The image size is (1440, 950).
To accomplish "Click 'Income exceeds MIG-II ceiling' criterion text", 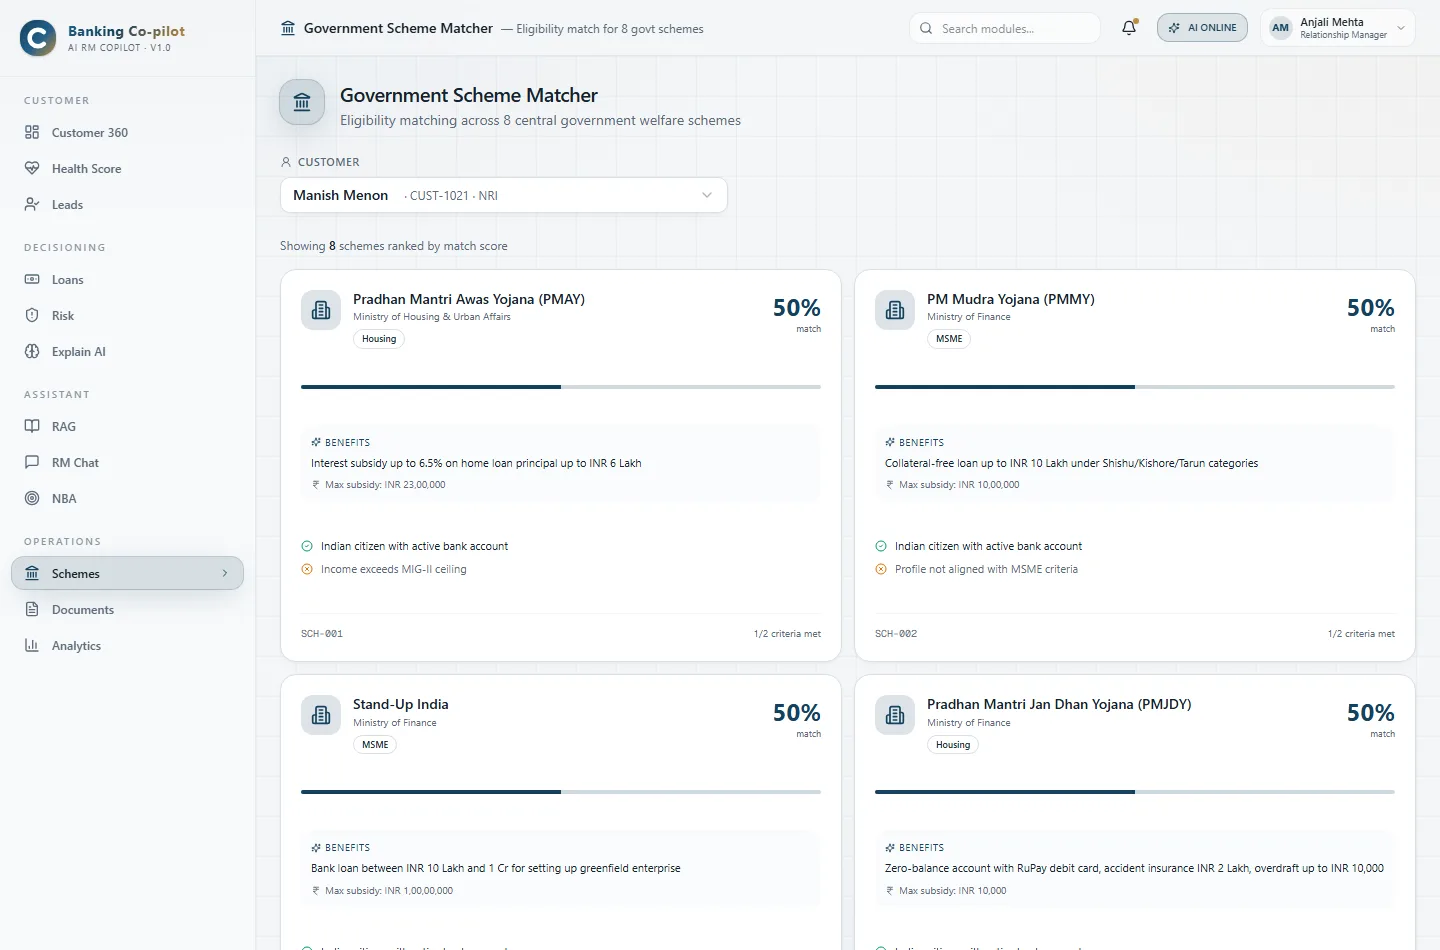I will pos(394,569).
